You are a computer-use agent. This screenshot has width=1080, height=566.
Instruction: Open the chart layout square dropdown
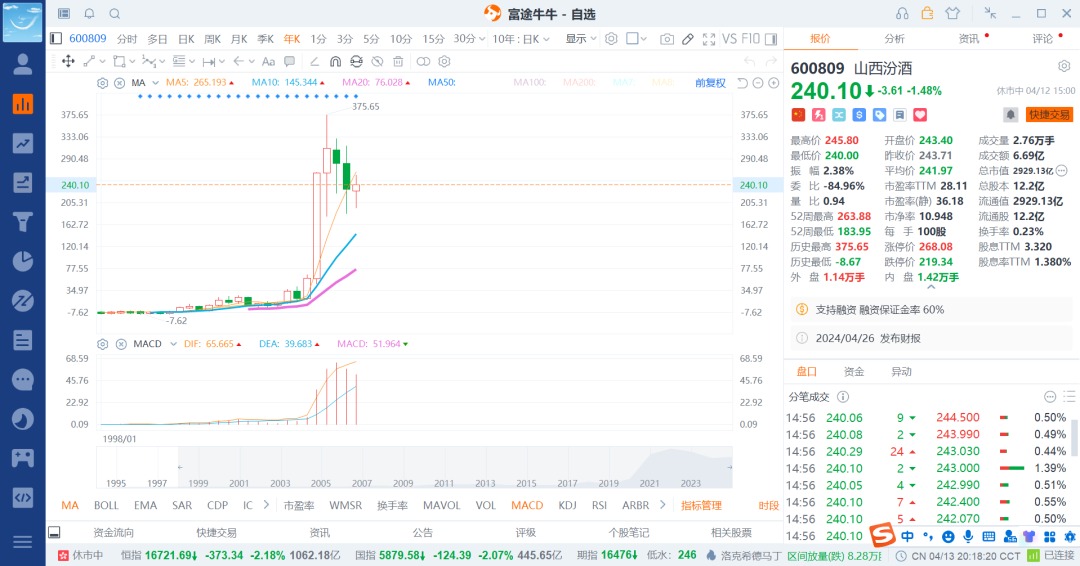pyautogui.click(x=636, y=39)
